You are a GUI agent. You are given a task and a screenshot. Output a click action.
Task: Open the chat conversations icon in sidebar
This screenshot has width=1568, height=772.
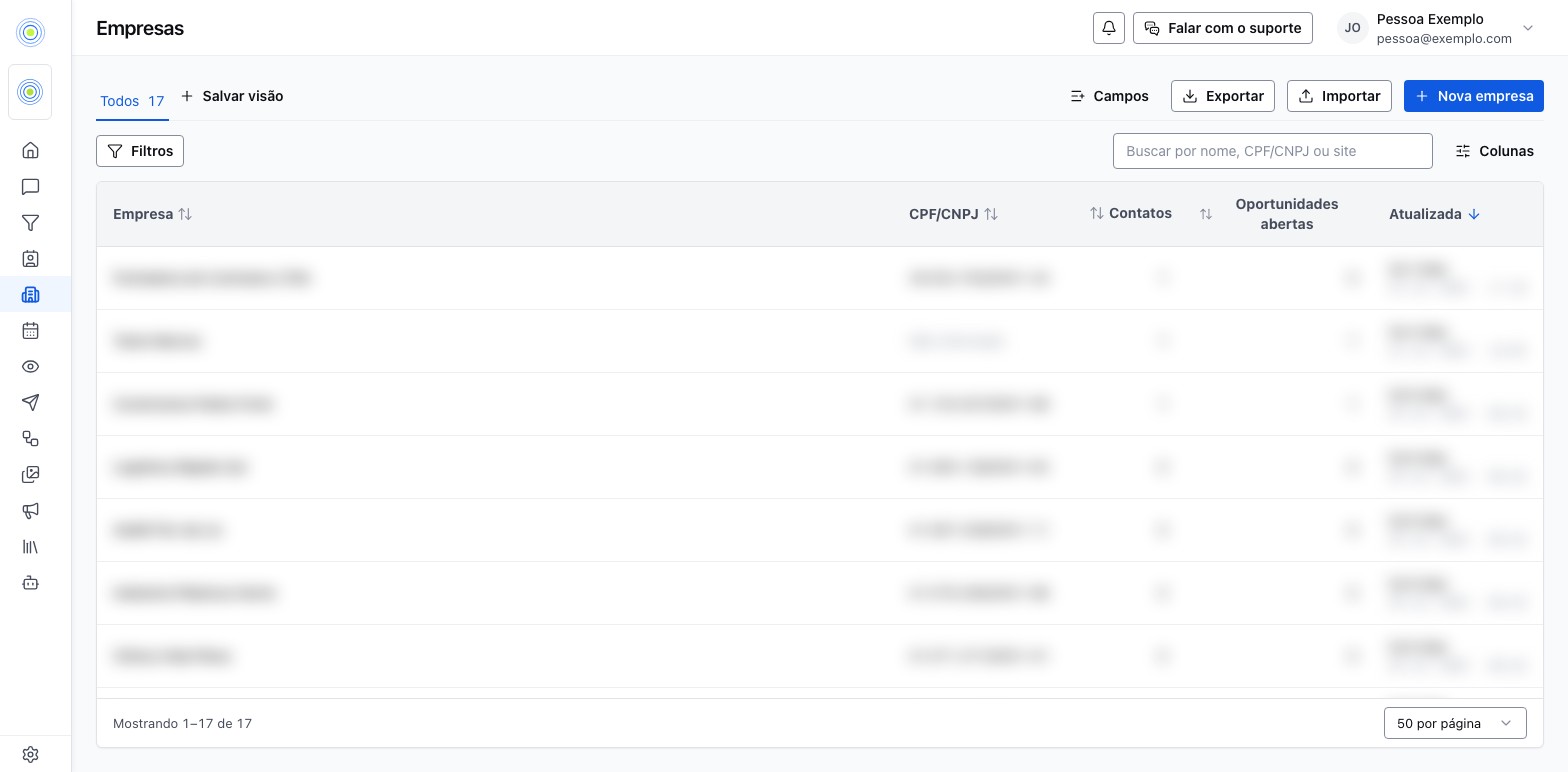tap(31, 186)
